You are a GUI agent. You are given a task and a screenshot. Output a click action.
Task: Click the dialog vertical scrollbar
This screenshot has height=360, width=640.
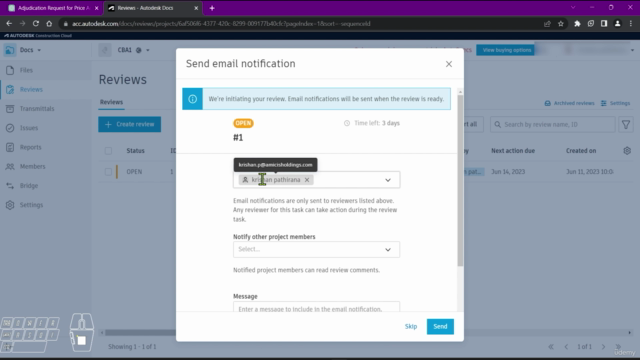pyautogui.click(x=460, y=180)
